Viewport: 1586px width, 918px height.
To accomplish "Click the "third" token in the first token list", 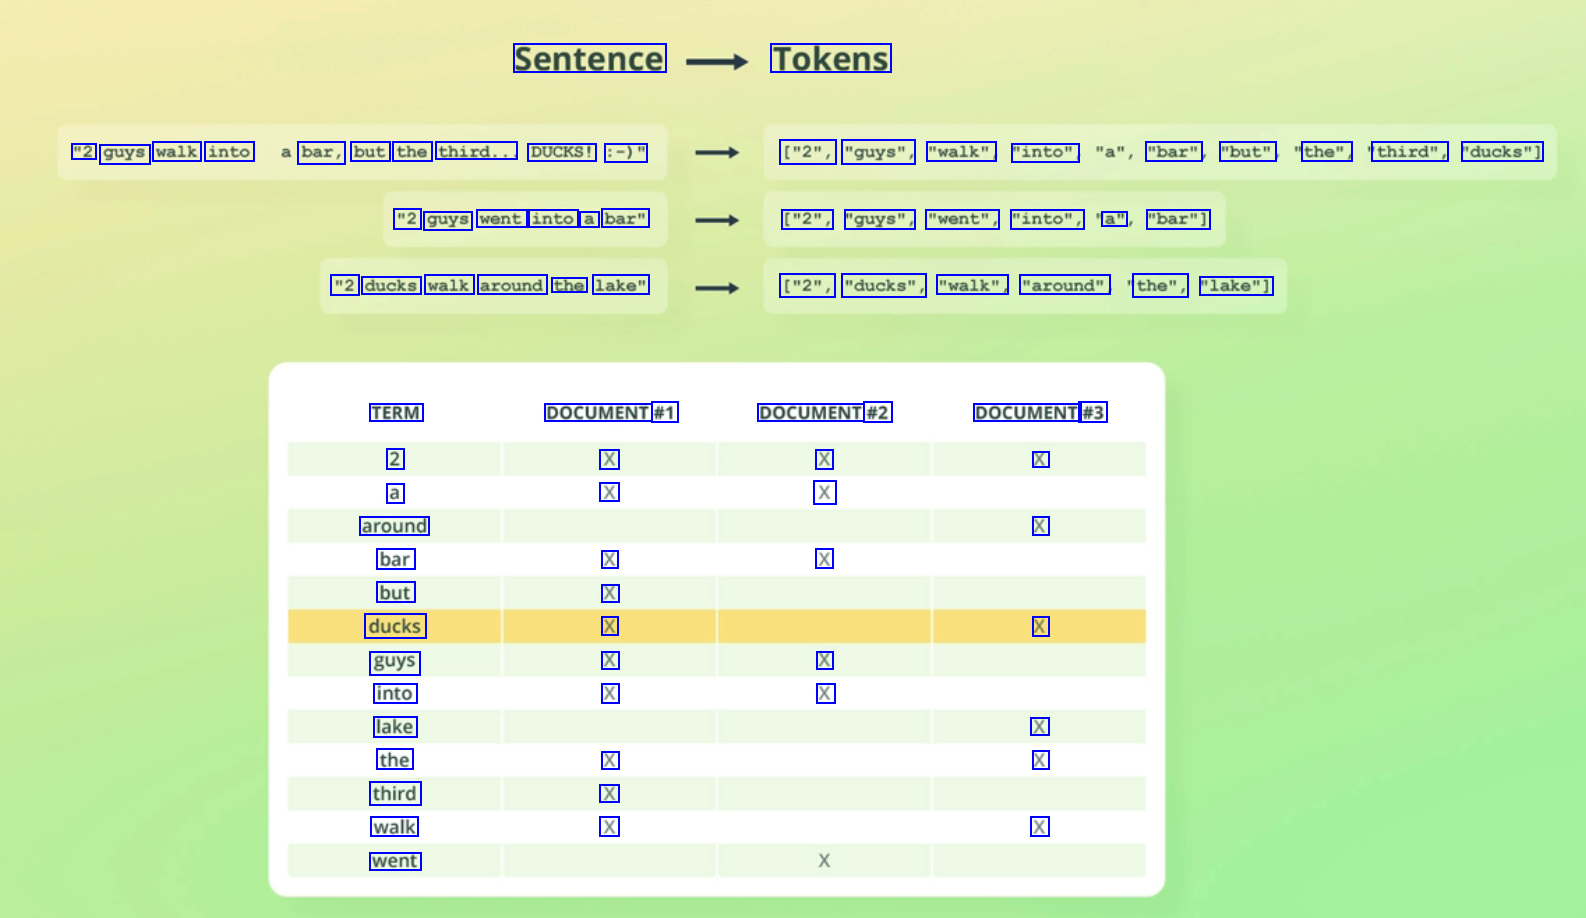I will pos(1409,152).
